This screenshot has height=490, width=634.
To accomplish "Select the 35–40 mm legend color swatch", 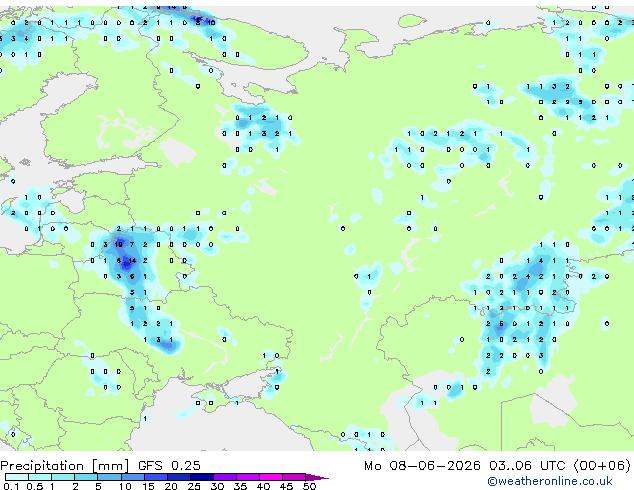I will [247, 477].
